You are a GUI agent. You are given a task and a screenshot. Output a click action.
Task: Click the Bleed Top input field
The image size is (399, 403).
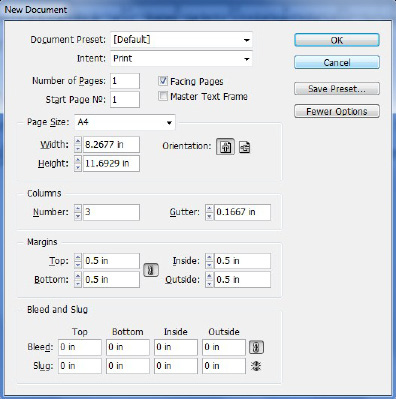pyautogui.click(x=80, y=347)
